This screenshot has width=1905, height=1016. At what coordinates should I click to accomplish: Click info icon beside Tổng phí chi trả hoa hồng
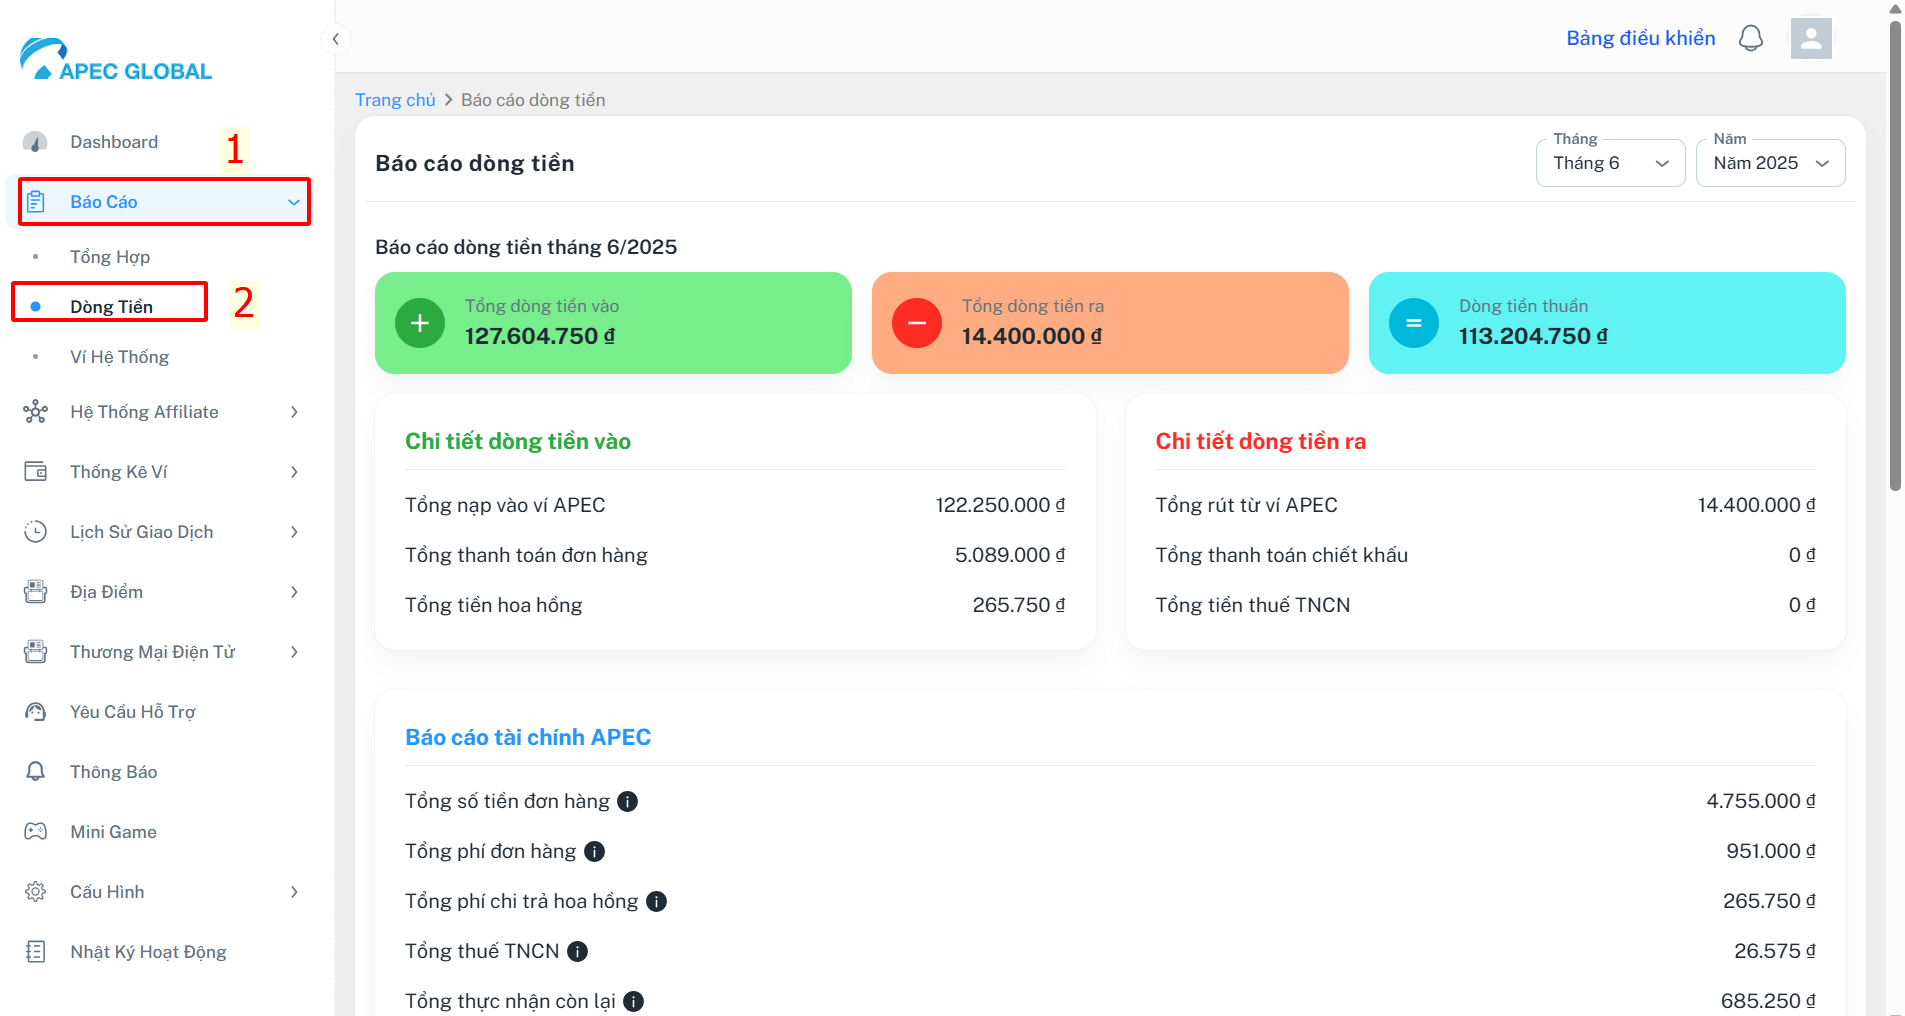[x=656, y=901]
